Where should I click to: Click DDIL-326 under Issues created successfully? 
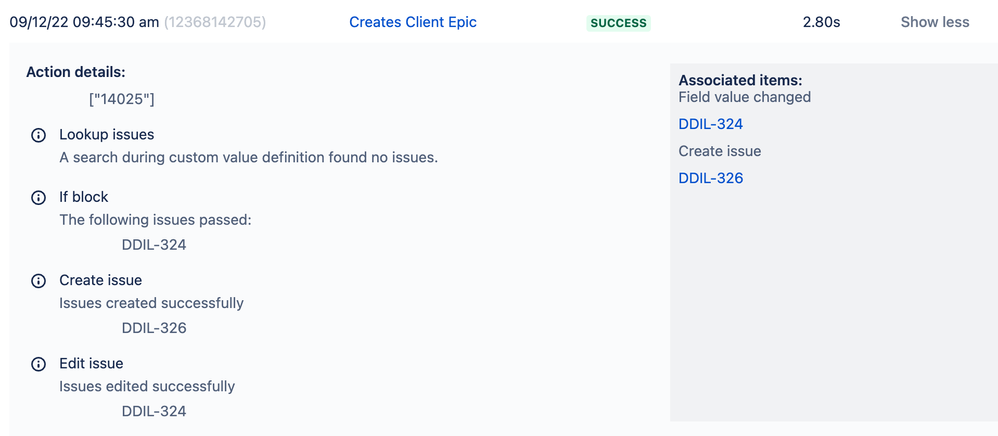coord(153,328)
